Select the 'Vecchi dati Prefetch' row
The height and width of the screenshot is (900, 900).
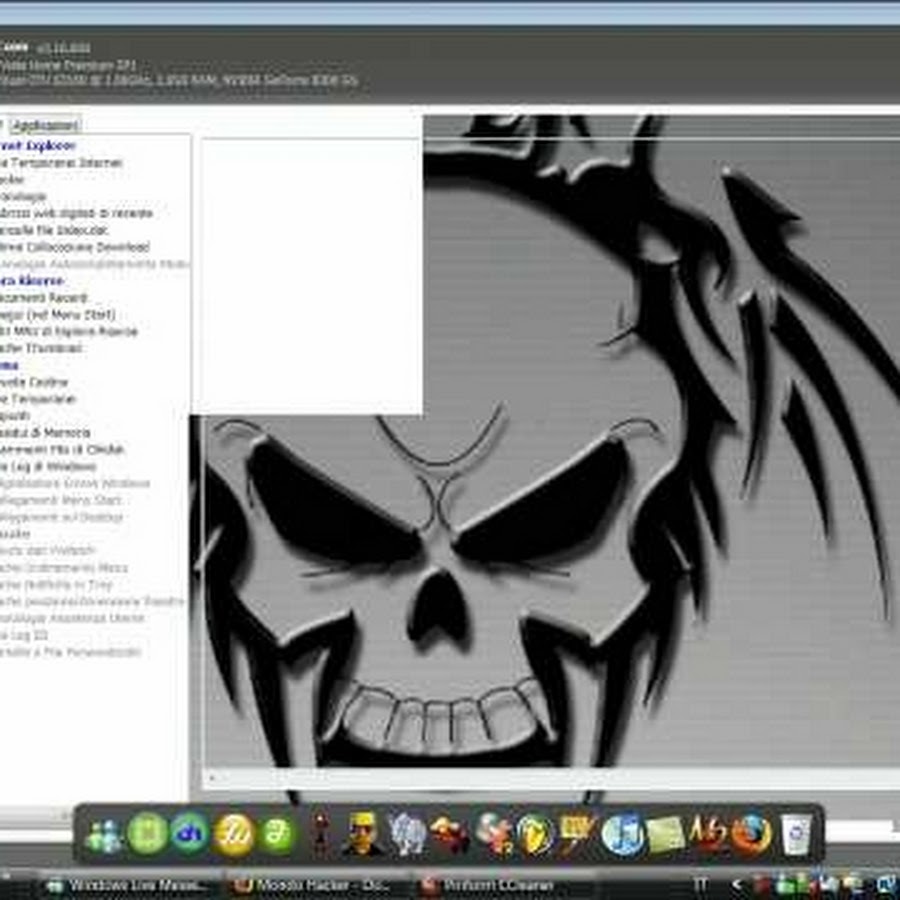(47, 550)
